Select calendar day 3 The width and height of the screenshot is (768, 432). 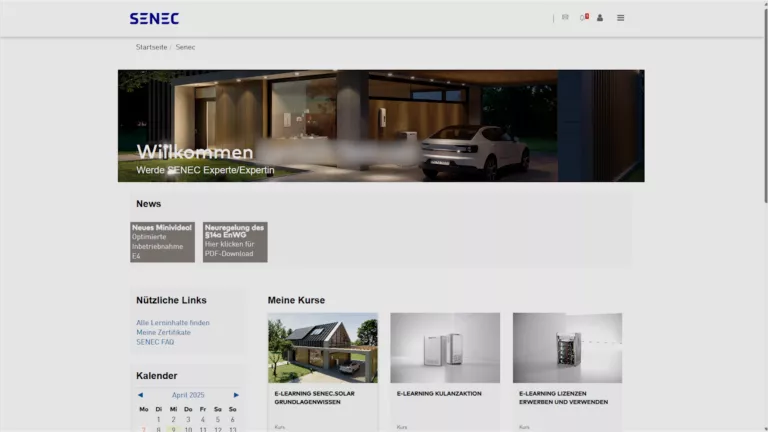point(188,419)
